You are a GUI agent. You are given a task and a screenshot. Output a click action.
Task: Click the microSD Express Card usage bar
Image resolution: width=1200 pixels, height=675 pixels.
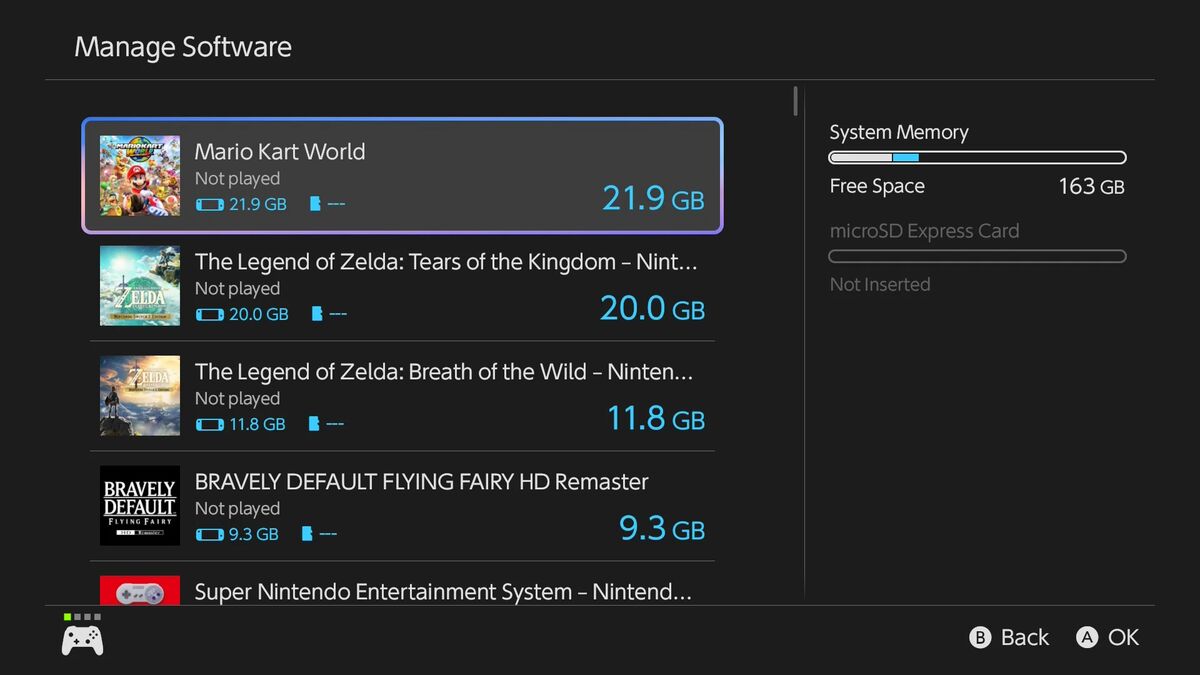click(978, 256)
